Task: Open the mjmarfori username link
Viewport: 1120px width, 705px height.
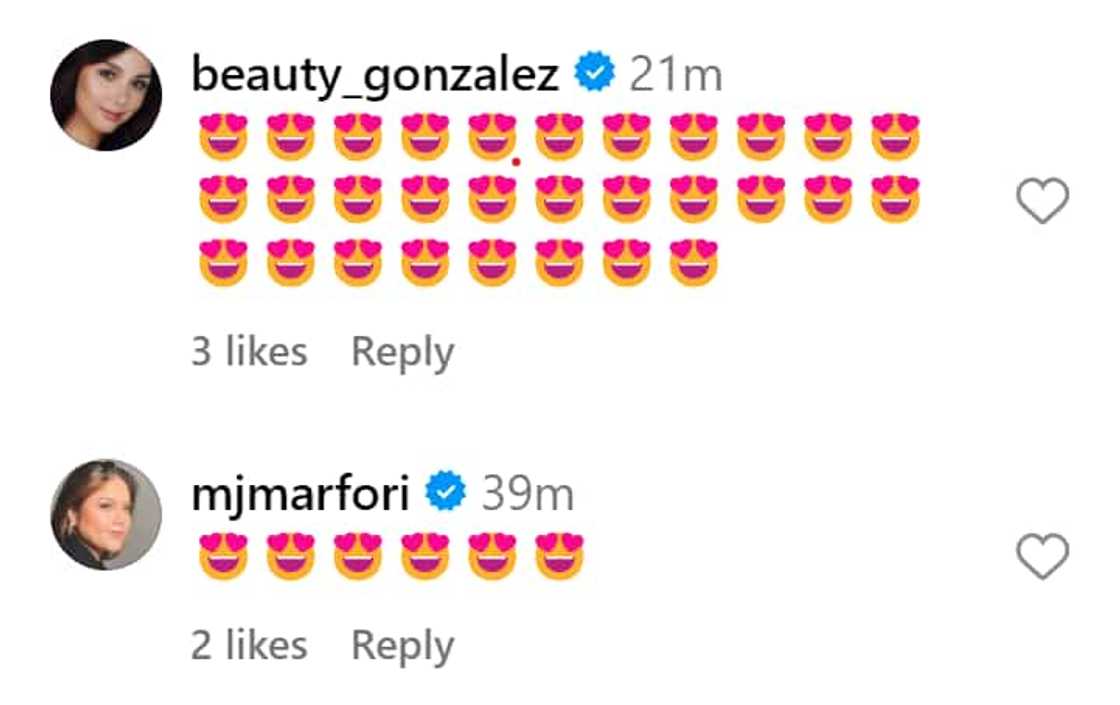Action: pyautogui.click(x=300, y=495)
